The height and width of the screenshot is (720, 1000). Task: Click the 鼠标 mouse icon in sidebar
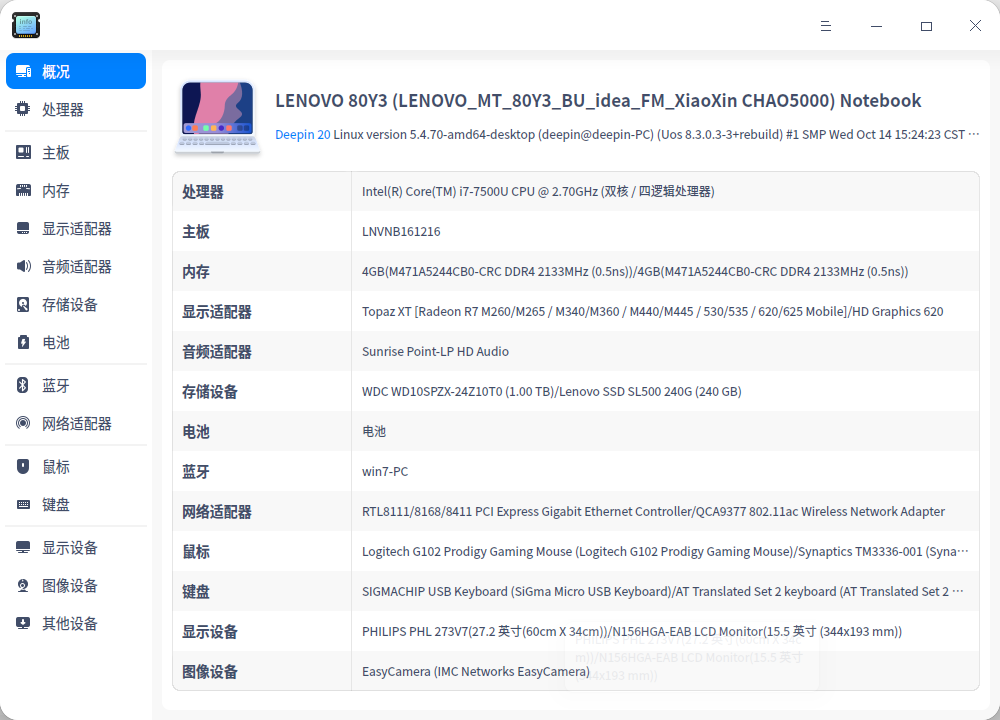(x=23, y=466)
